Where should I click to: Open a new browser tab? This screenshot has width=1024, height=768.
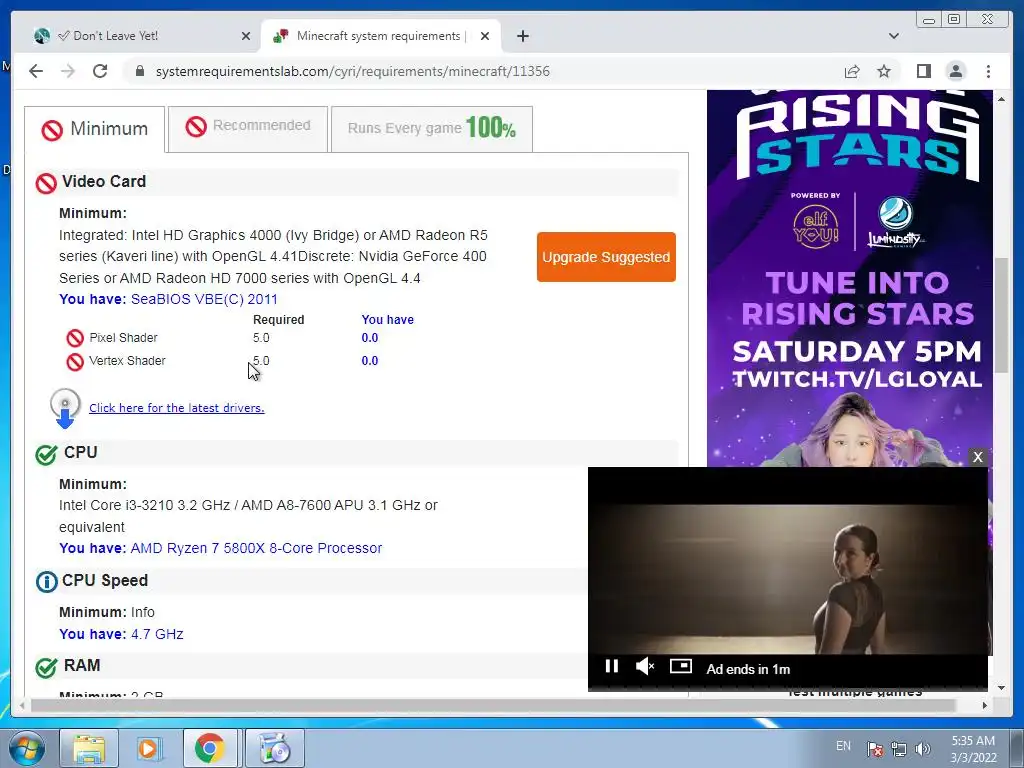(522, 36)
